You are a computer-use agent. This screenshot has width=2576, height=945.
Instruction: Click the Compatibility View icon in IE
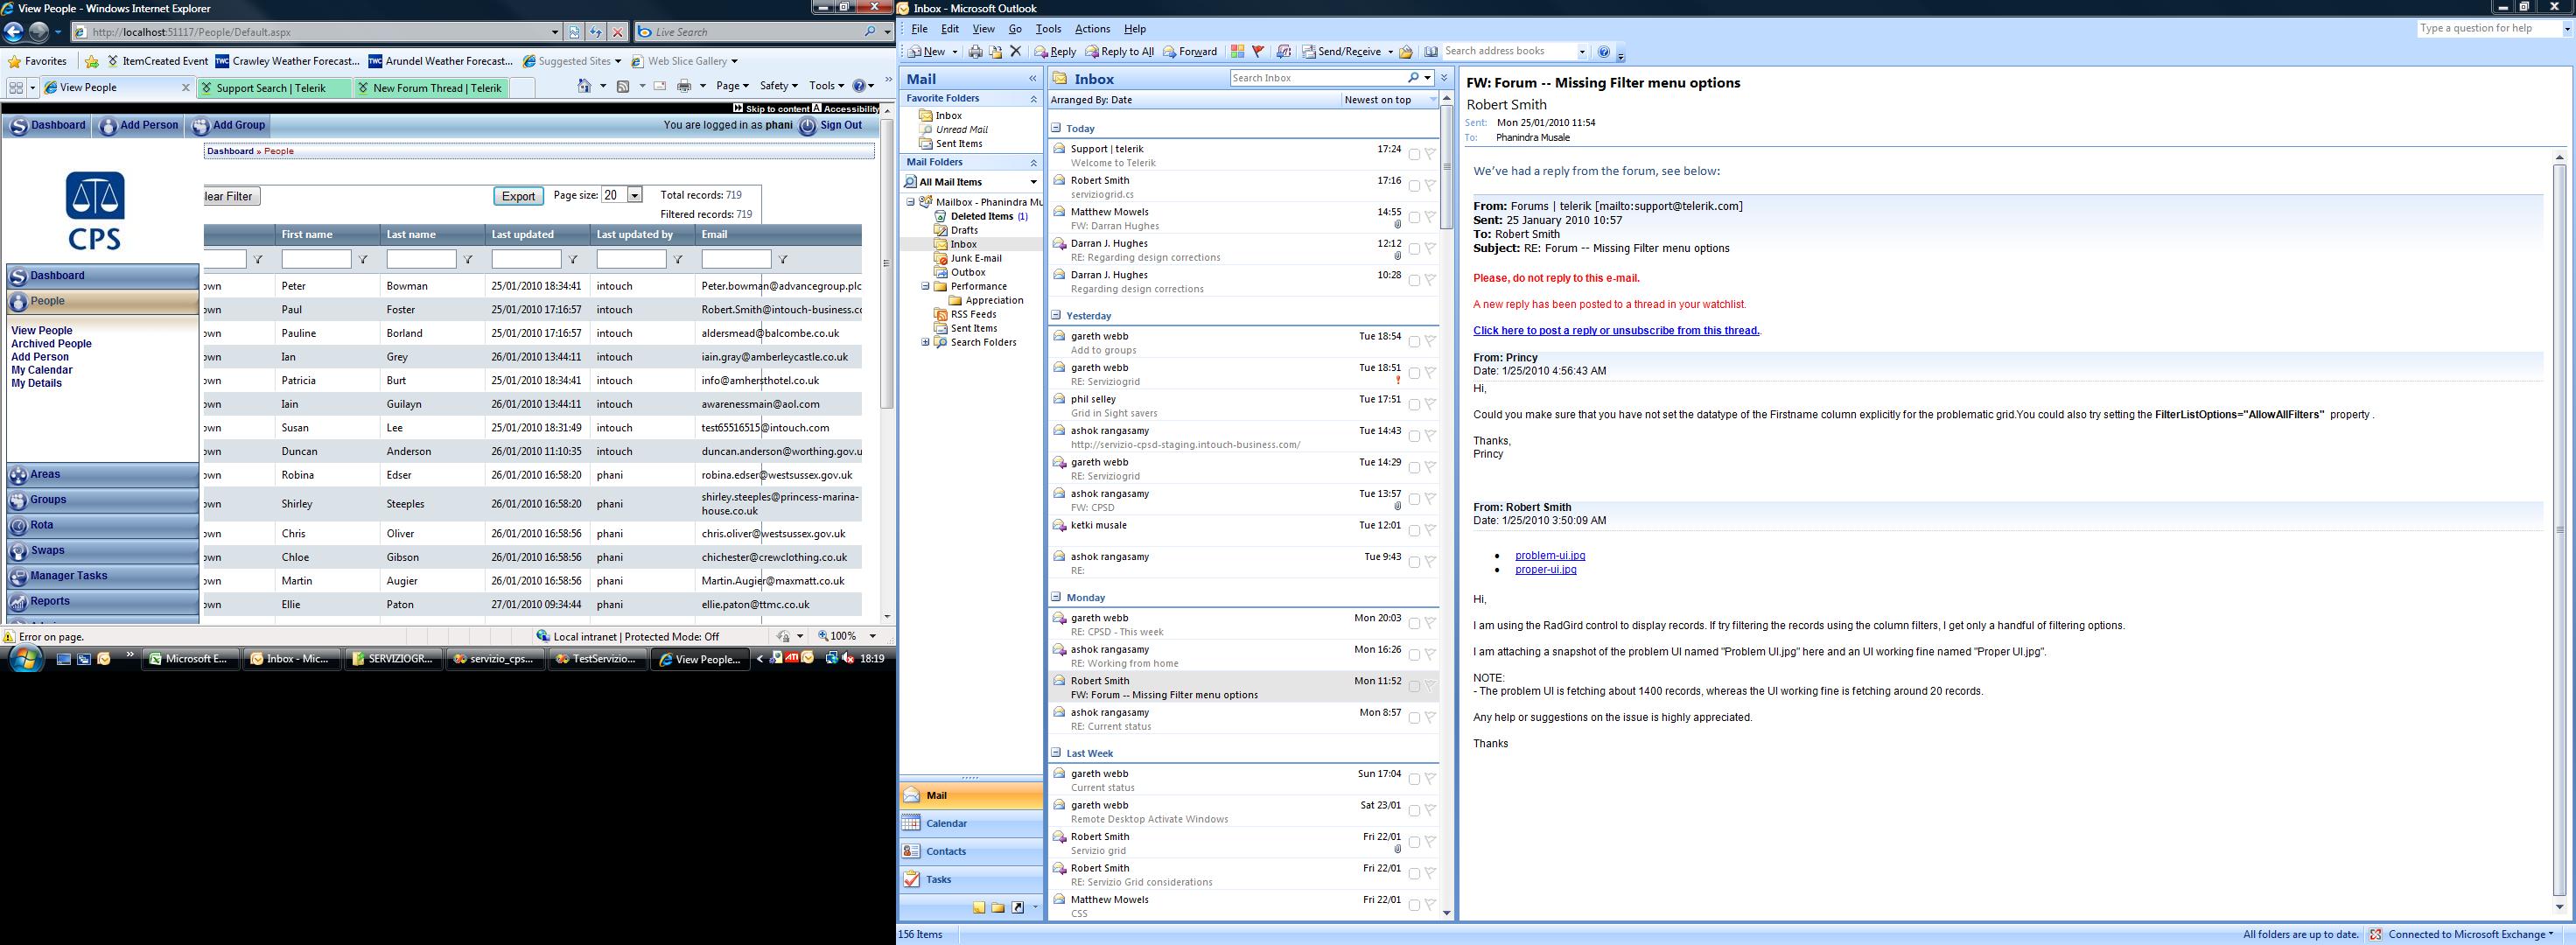(574, 32)
